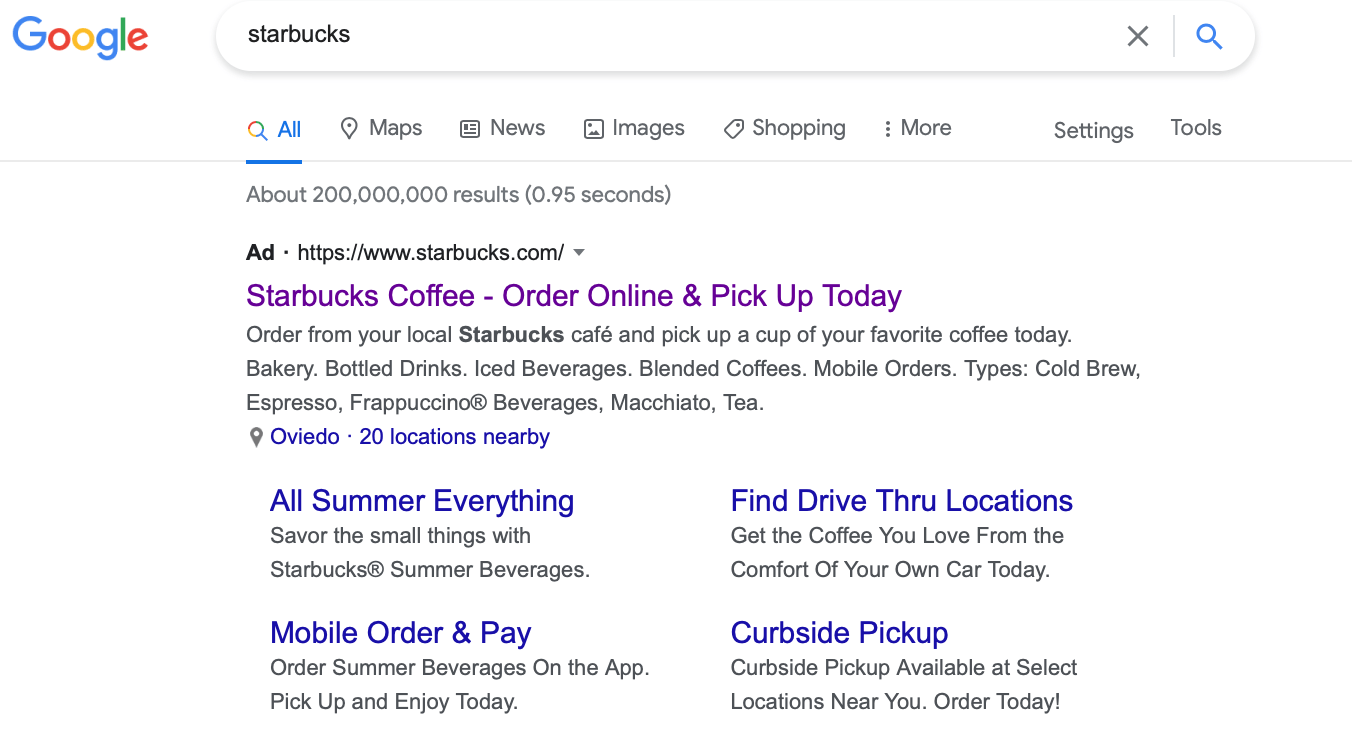Screen dimensions: 1352x754
Task: Open Starbucks Coffee - Order Online ad headline
Action: point(574,296)
